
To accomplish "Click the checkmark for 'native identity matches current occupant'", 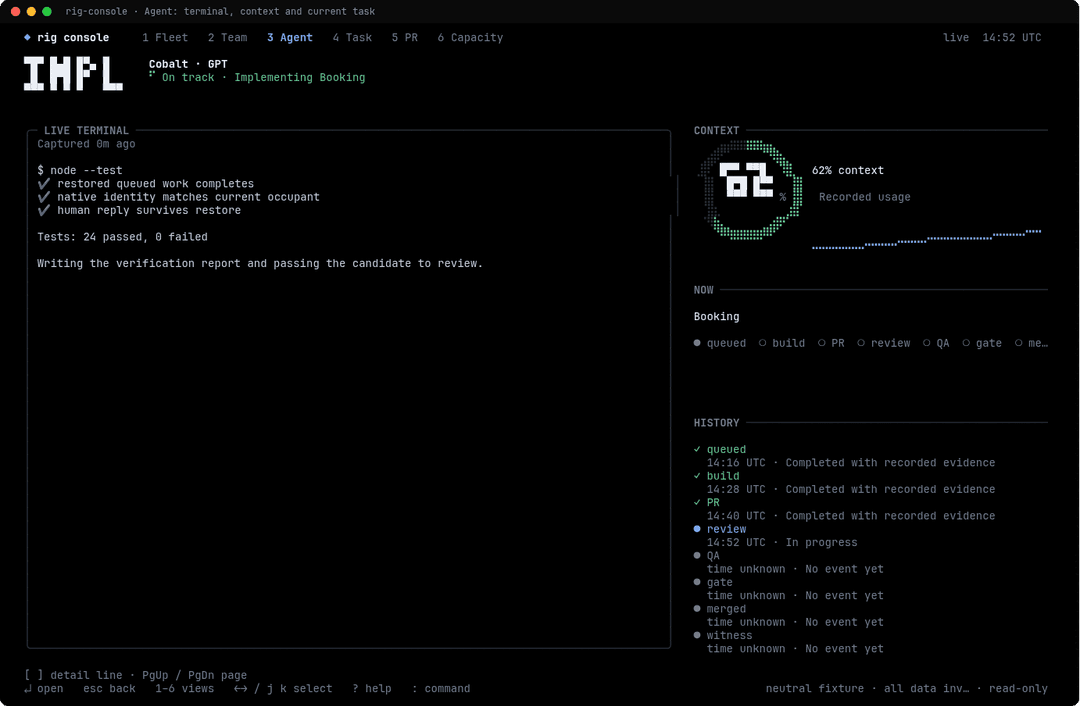I will 44,197.
